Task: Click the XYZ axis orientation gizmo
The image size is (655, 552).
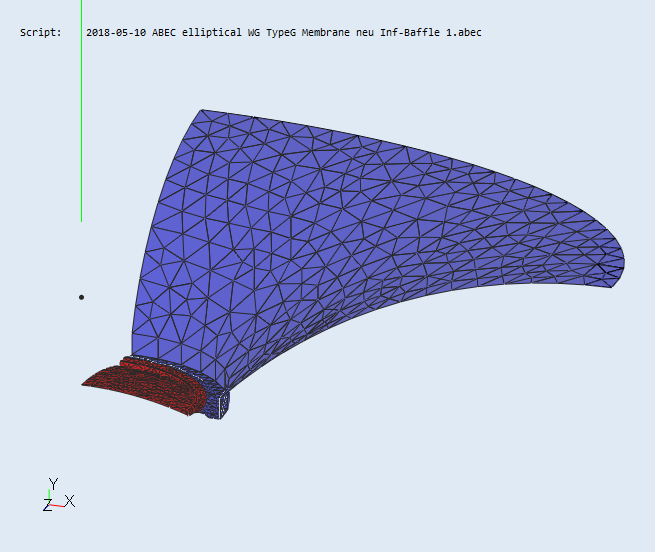Action: point(59,495)
